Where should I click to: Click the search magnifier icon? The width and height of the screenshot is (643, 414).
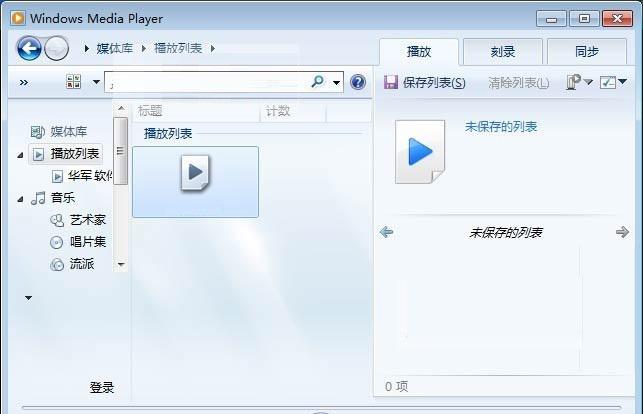click(317, 82)
